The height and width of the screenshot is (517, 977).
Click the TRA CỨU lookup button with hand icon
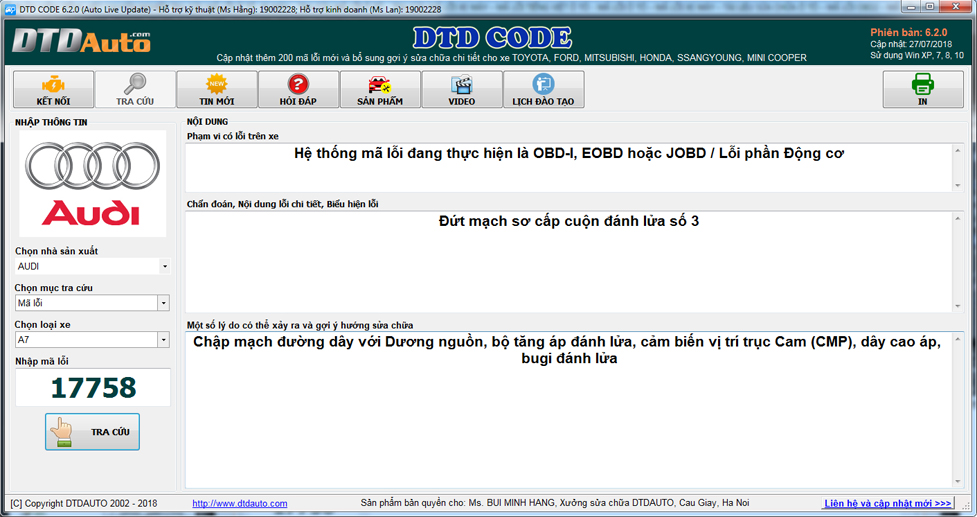[92, 432]
